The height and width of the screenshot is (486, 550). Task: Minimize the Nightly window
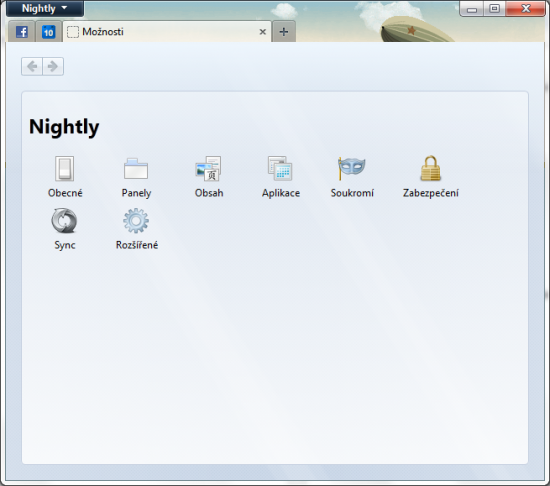pyautogui.click(x=472, y=9)
